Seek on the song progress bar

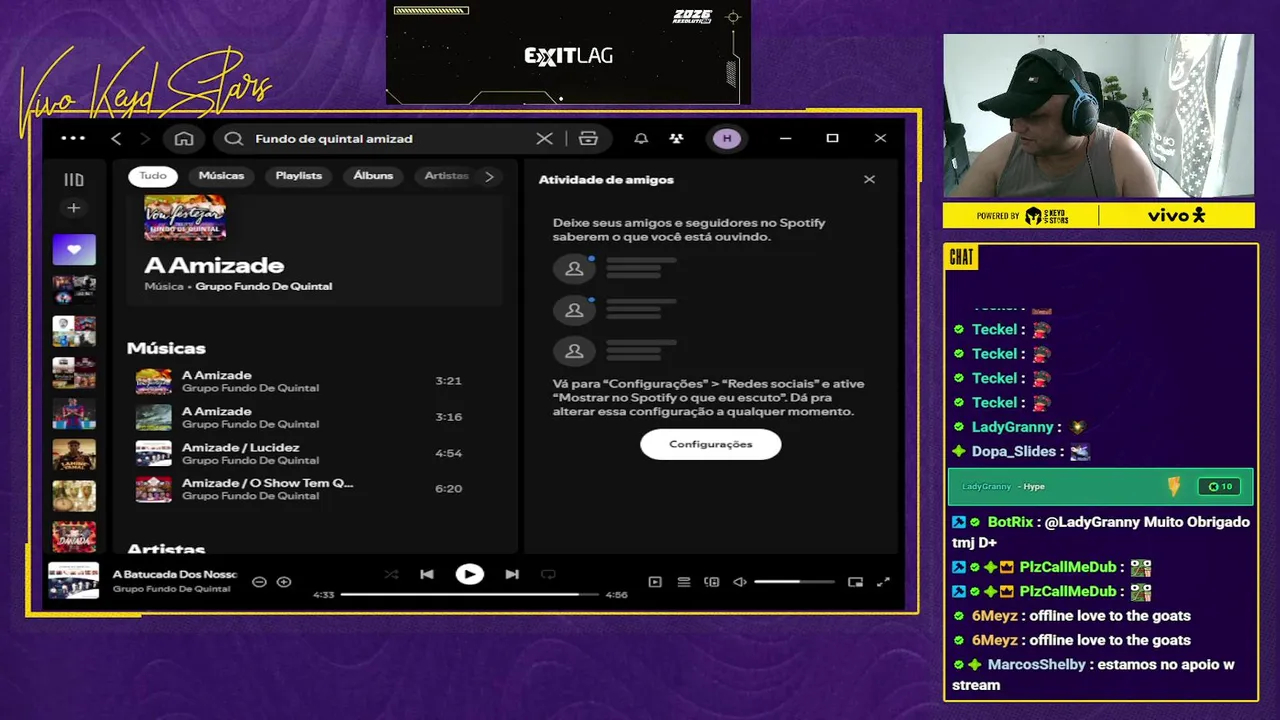(470, 594)
